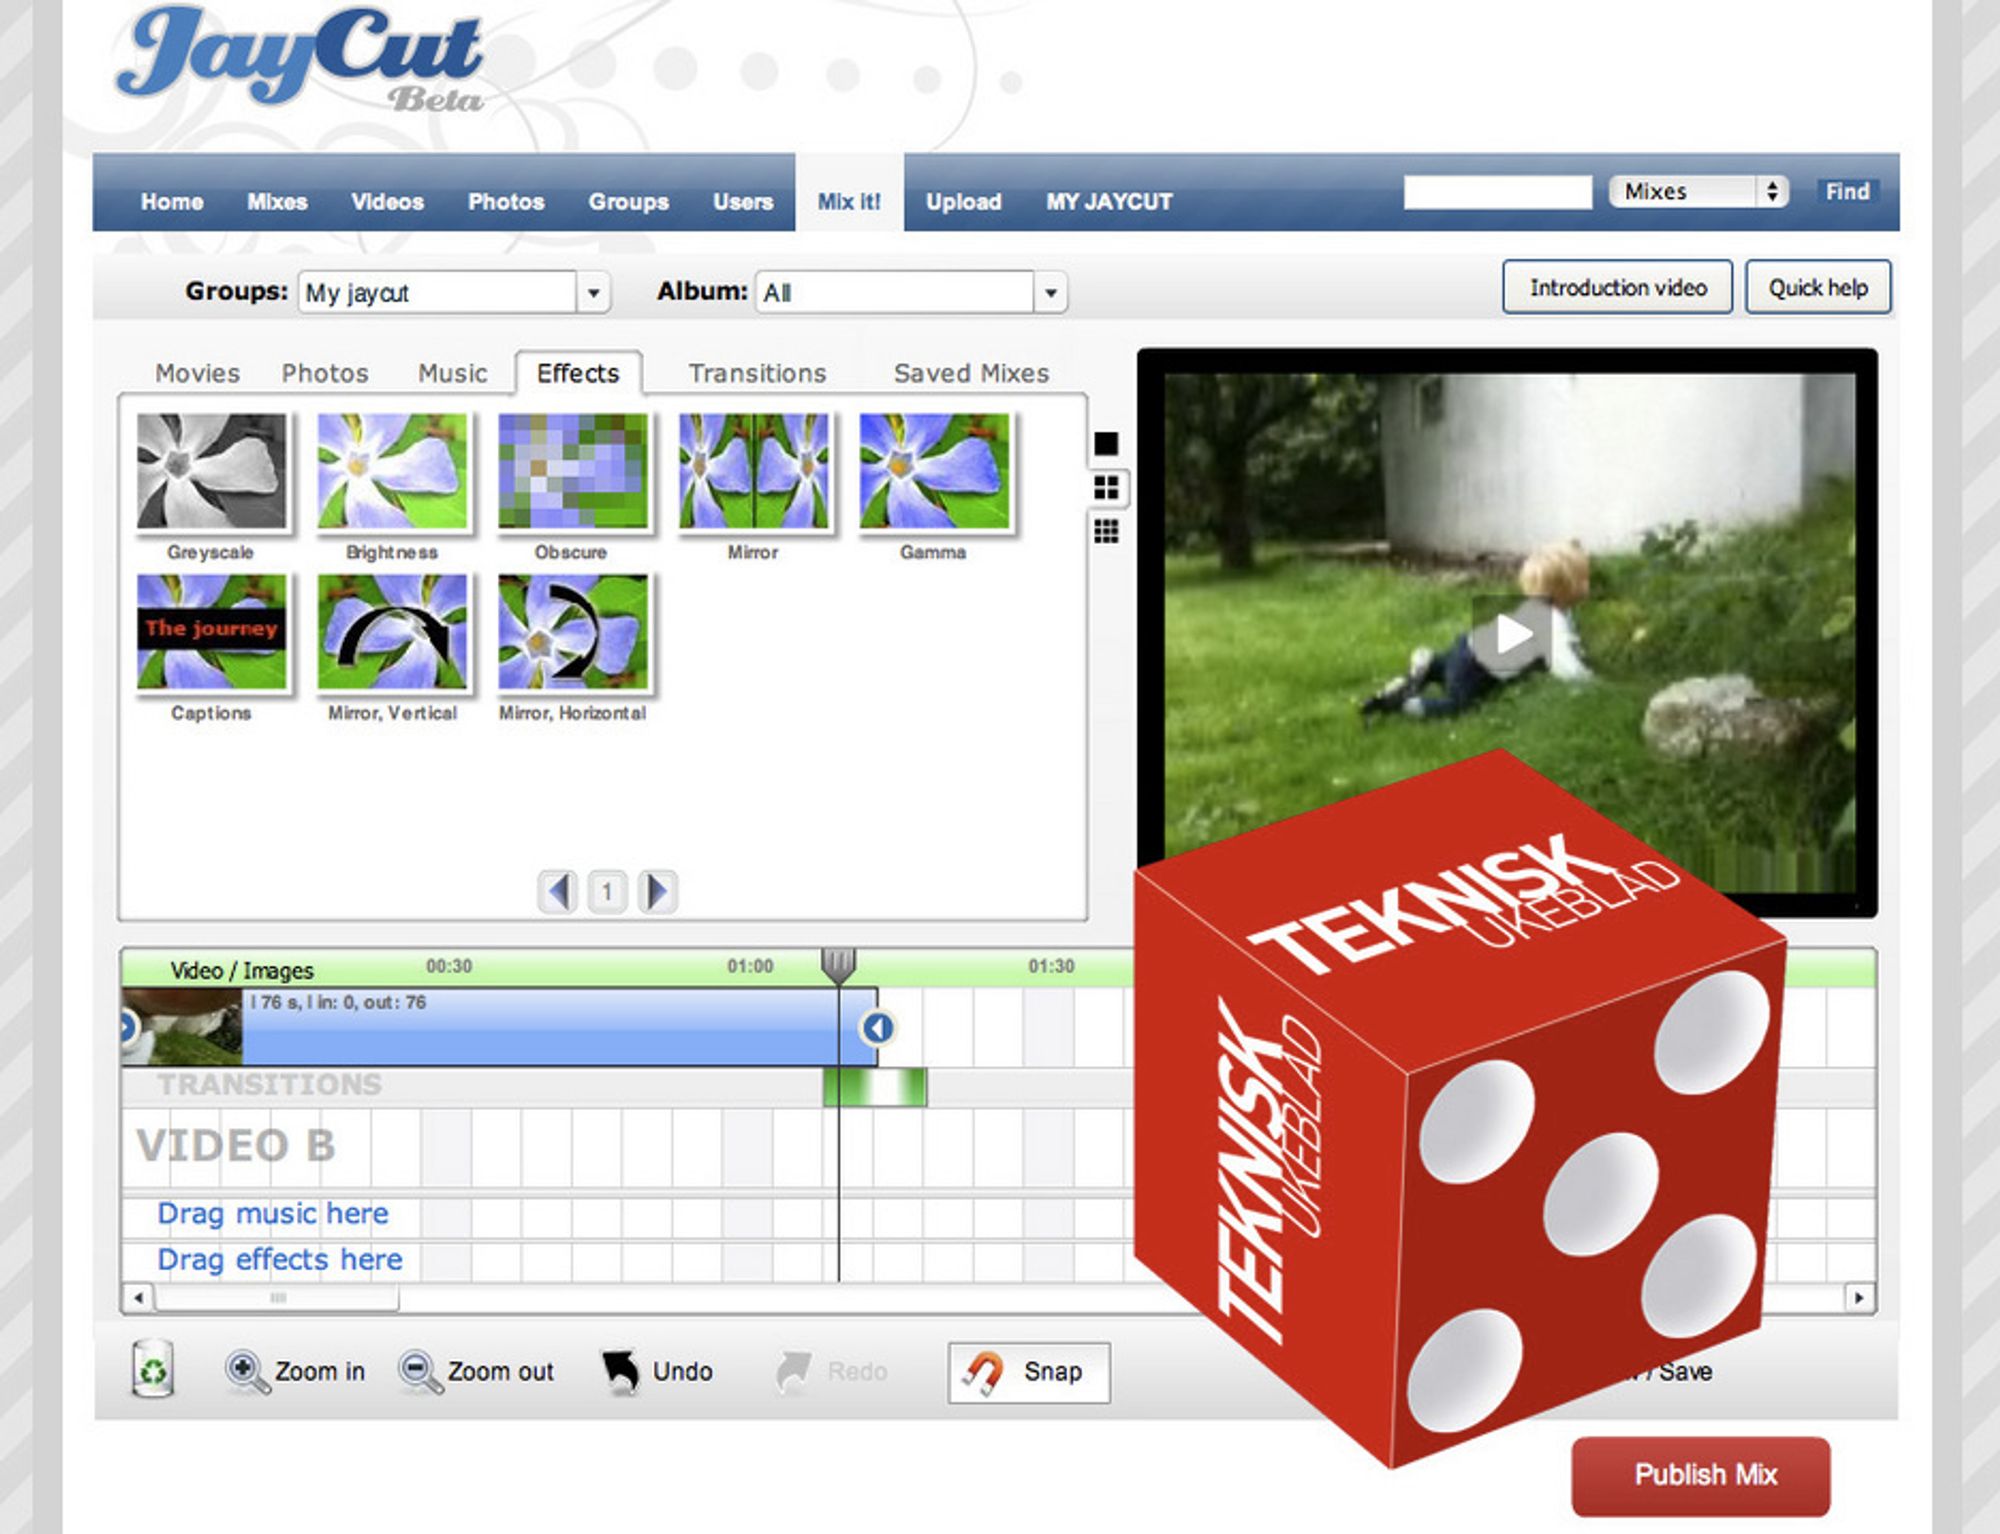Viewport: 2000px width, 1534px height.
Task: Toggle the Snap magnet button
Action: tap(1029, 1372)
